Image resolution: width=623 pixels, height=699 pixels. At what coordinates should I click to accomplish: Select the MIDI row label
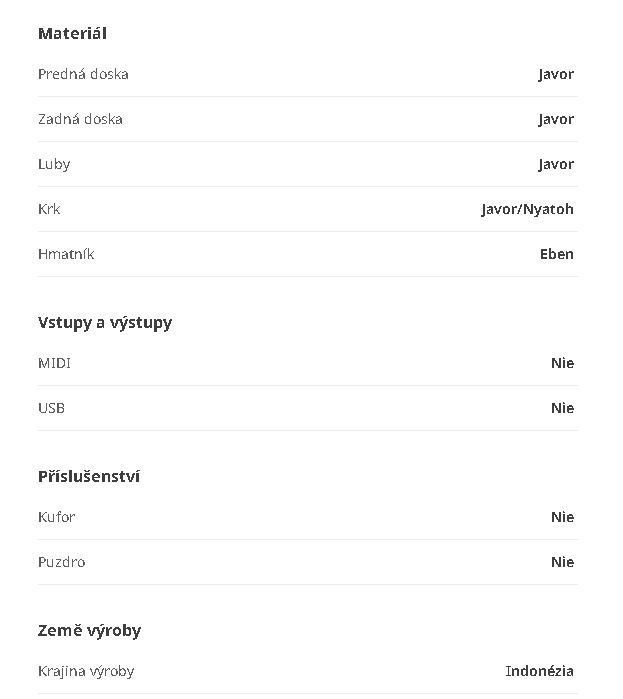point(54,363)
